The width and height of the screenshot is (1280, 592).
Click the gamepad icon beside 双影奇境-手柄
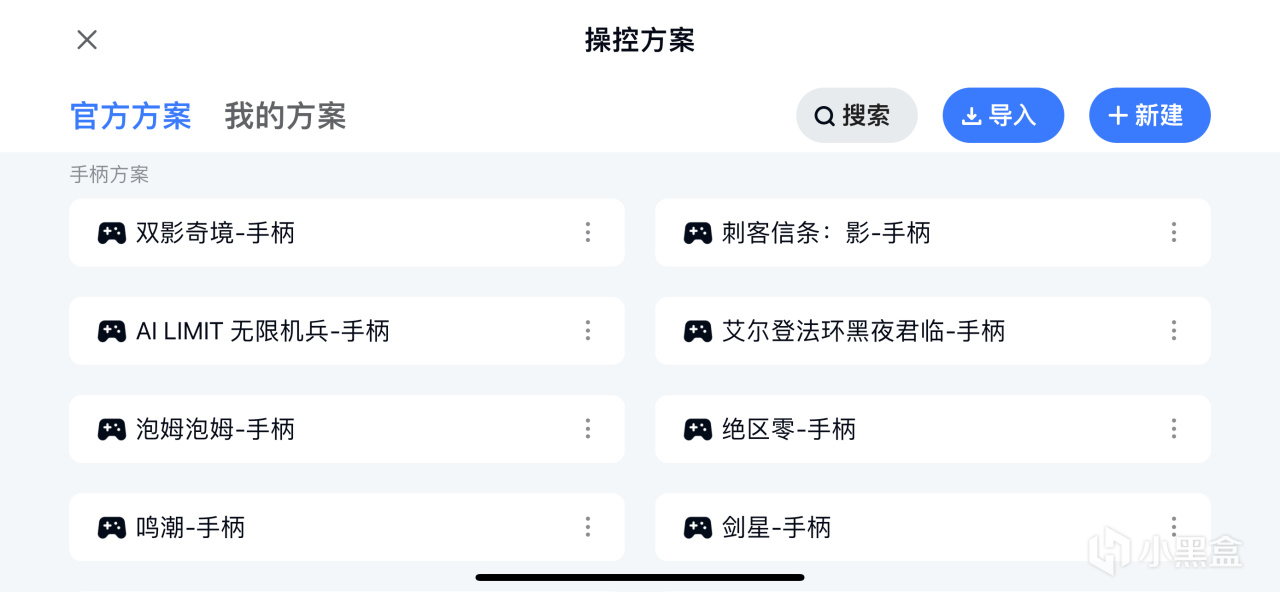(111, 233)
